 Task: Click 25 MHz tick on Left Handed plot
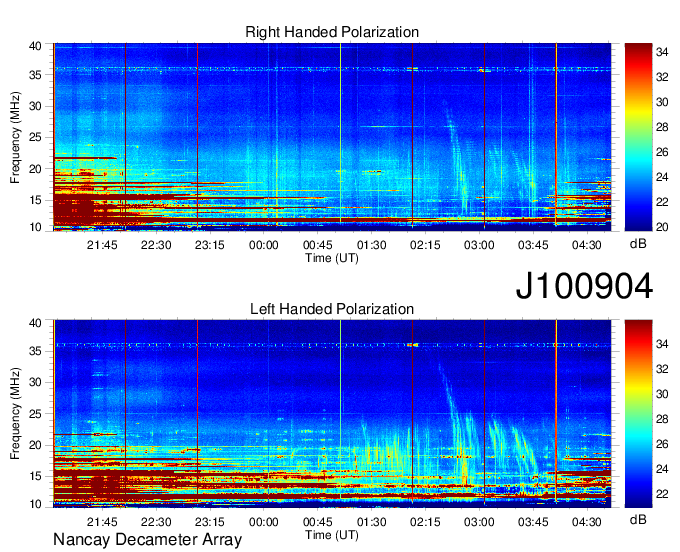35,414
